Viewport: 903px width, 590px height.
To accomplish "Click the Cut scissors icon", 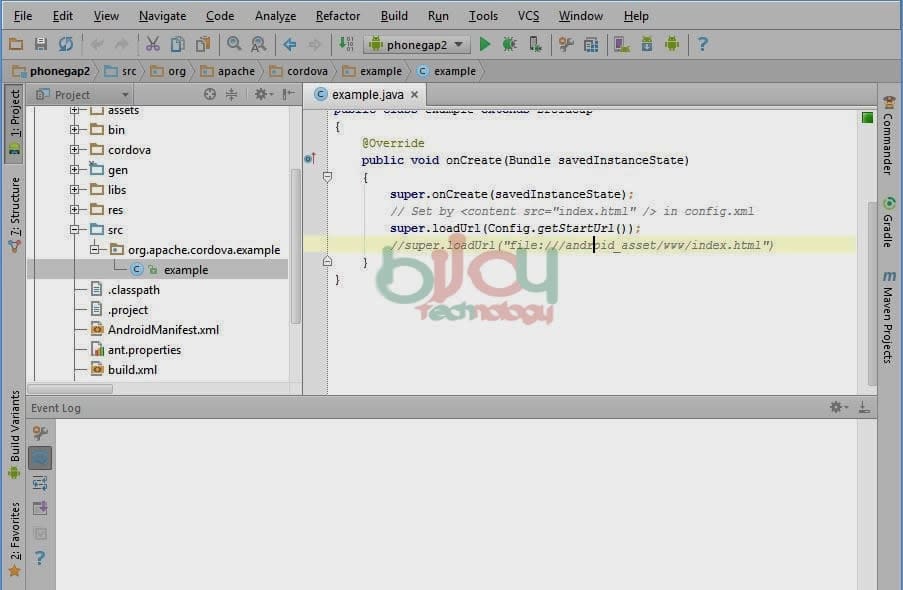I will tap(153, 44).
